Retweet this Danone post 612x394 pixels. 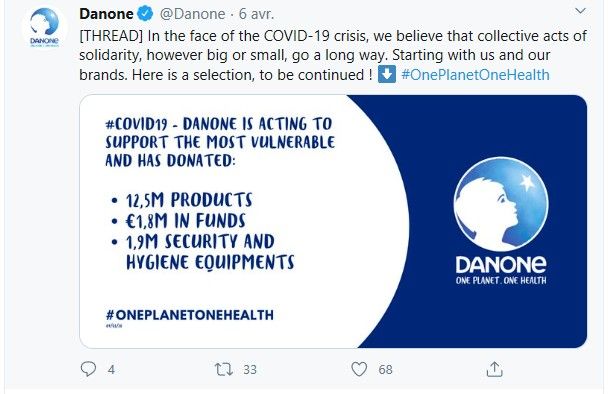point(224,369)
